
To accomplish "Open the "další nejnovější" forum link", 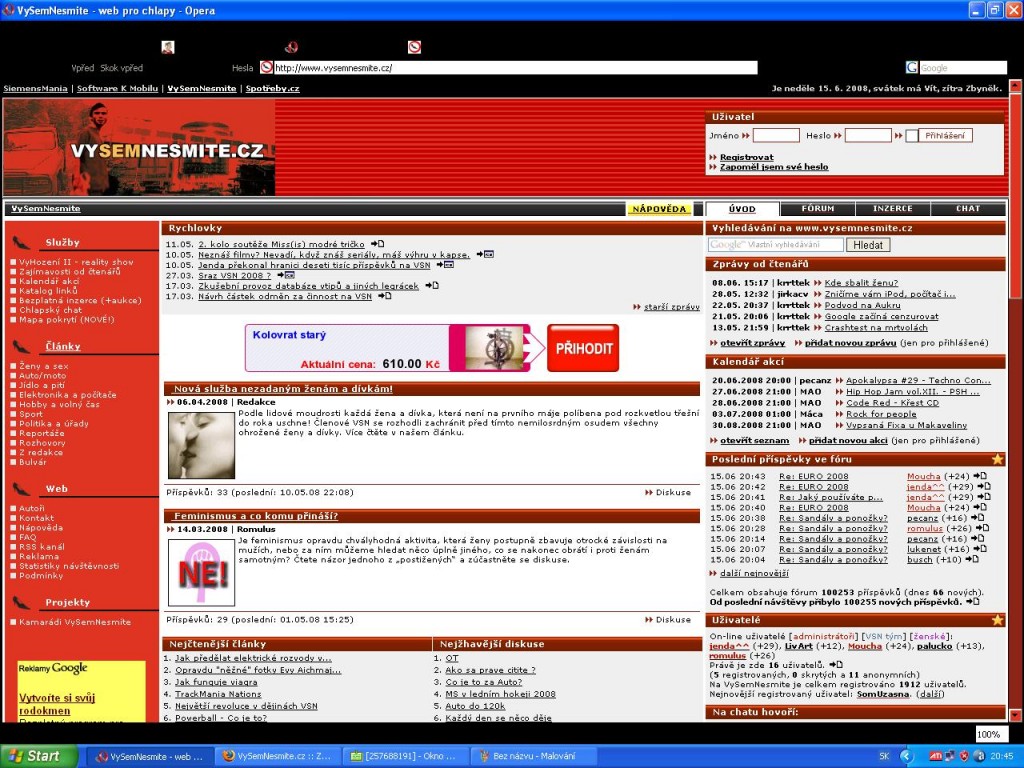I will [x=754, y=573].
